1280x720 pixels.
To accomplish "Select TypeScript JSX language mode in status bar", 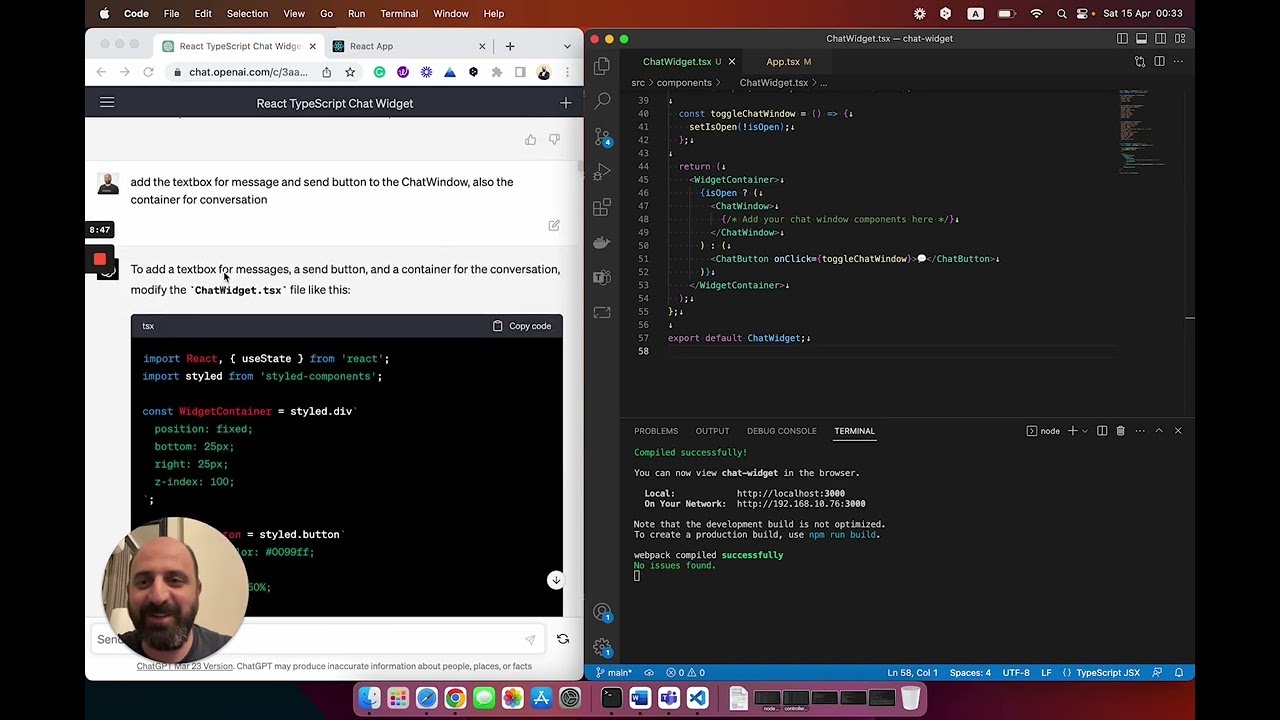I will 1107,673.
